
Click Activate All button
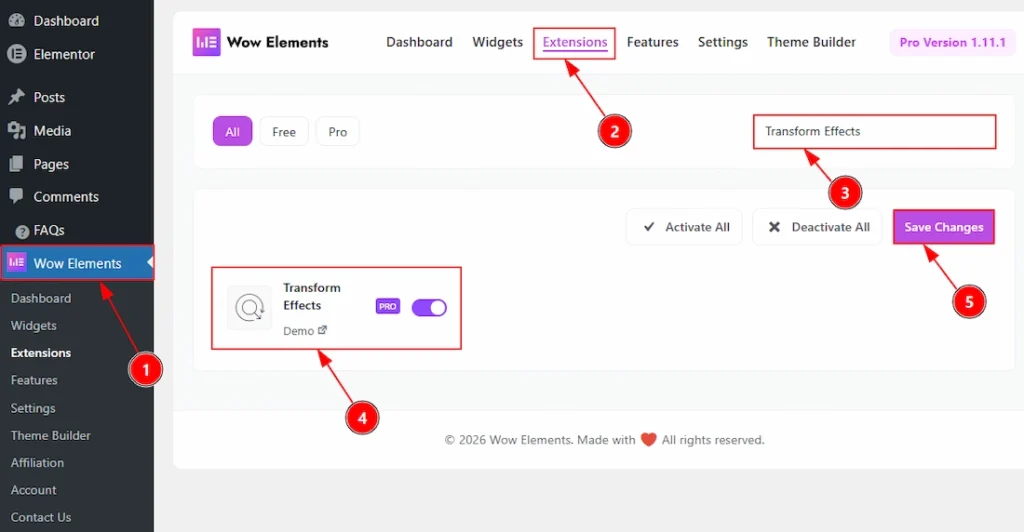click(684, 227)
